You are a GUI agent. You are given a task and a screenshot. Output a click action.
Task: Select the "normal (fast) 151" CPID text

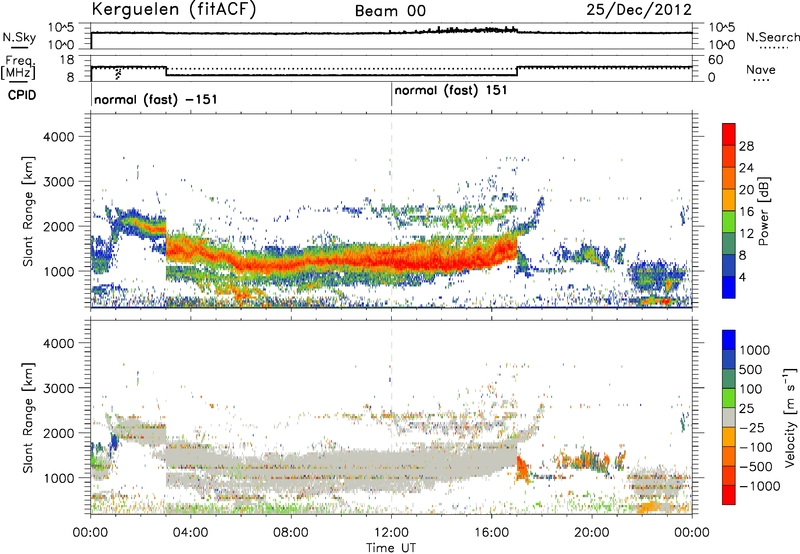coord(451,90)
